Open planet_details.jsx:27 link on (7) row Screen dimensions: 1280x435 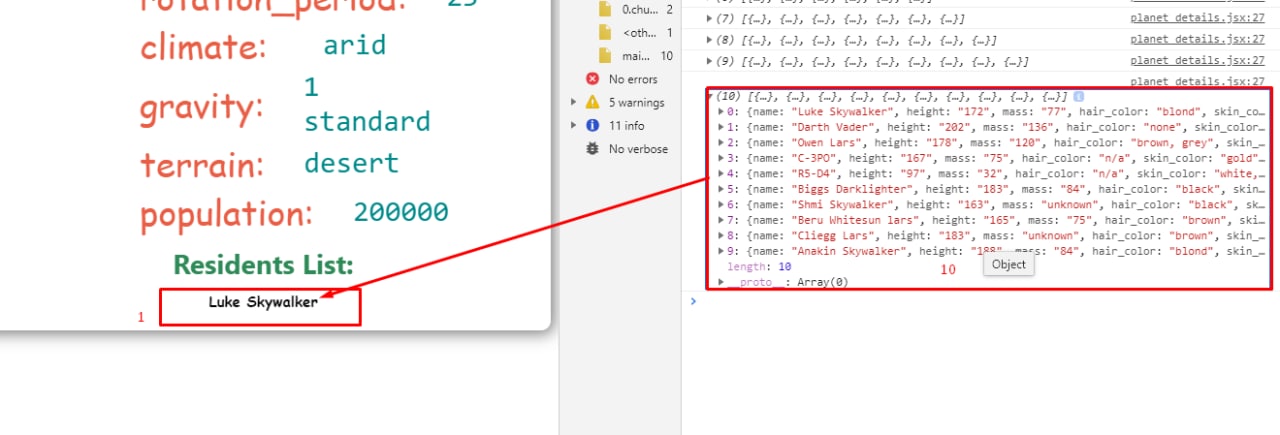pos(1198,19)
